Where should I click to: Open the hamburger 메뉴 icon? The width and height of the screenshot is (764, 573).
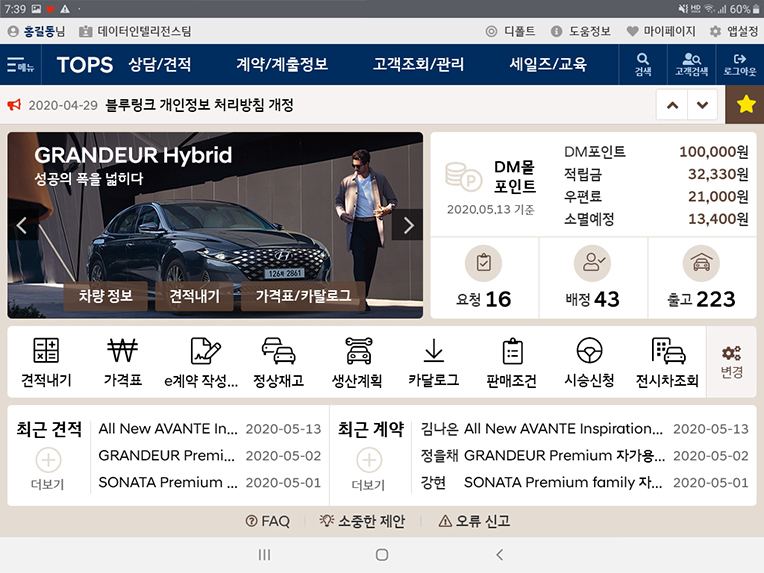click(20, 64)
